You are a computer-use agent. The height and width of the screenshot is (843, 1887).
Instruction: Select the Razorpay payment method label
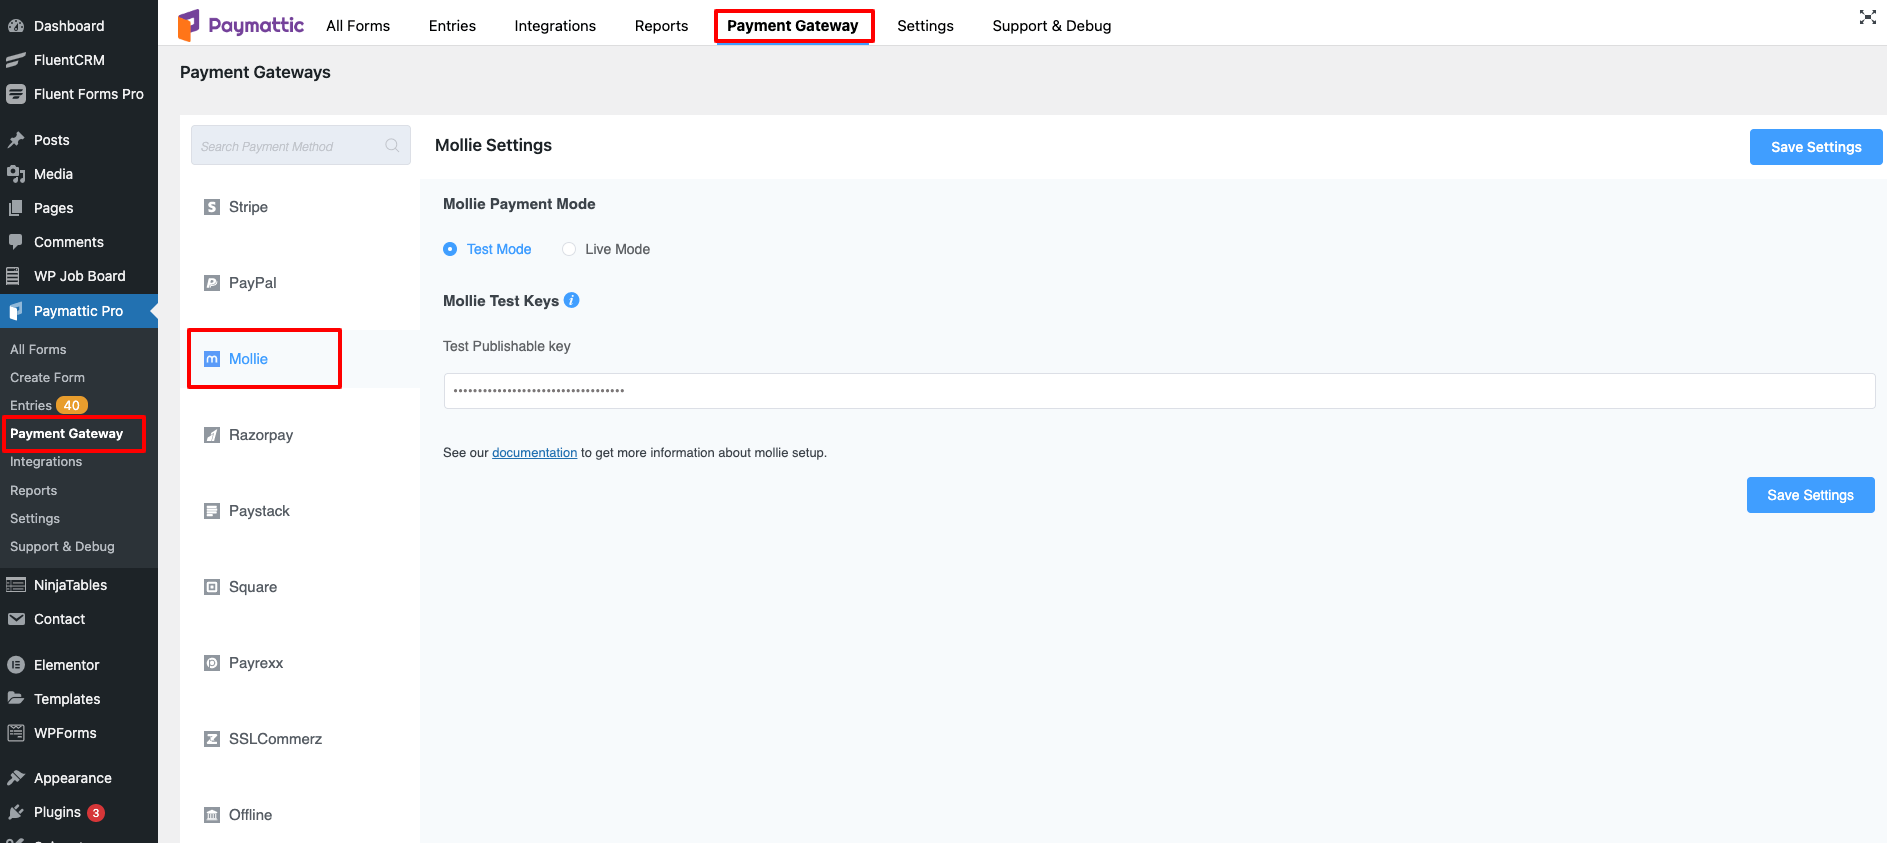coord(261,435)
